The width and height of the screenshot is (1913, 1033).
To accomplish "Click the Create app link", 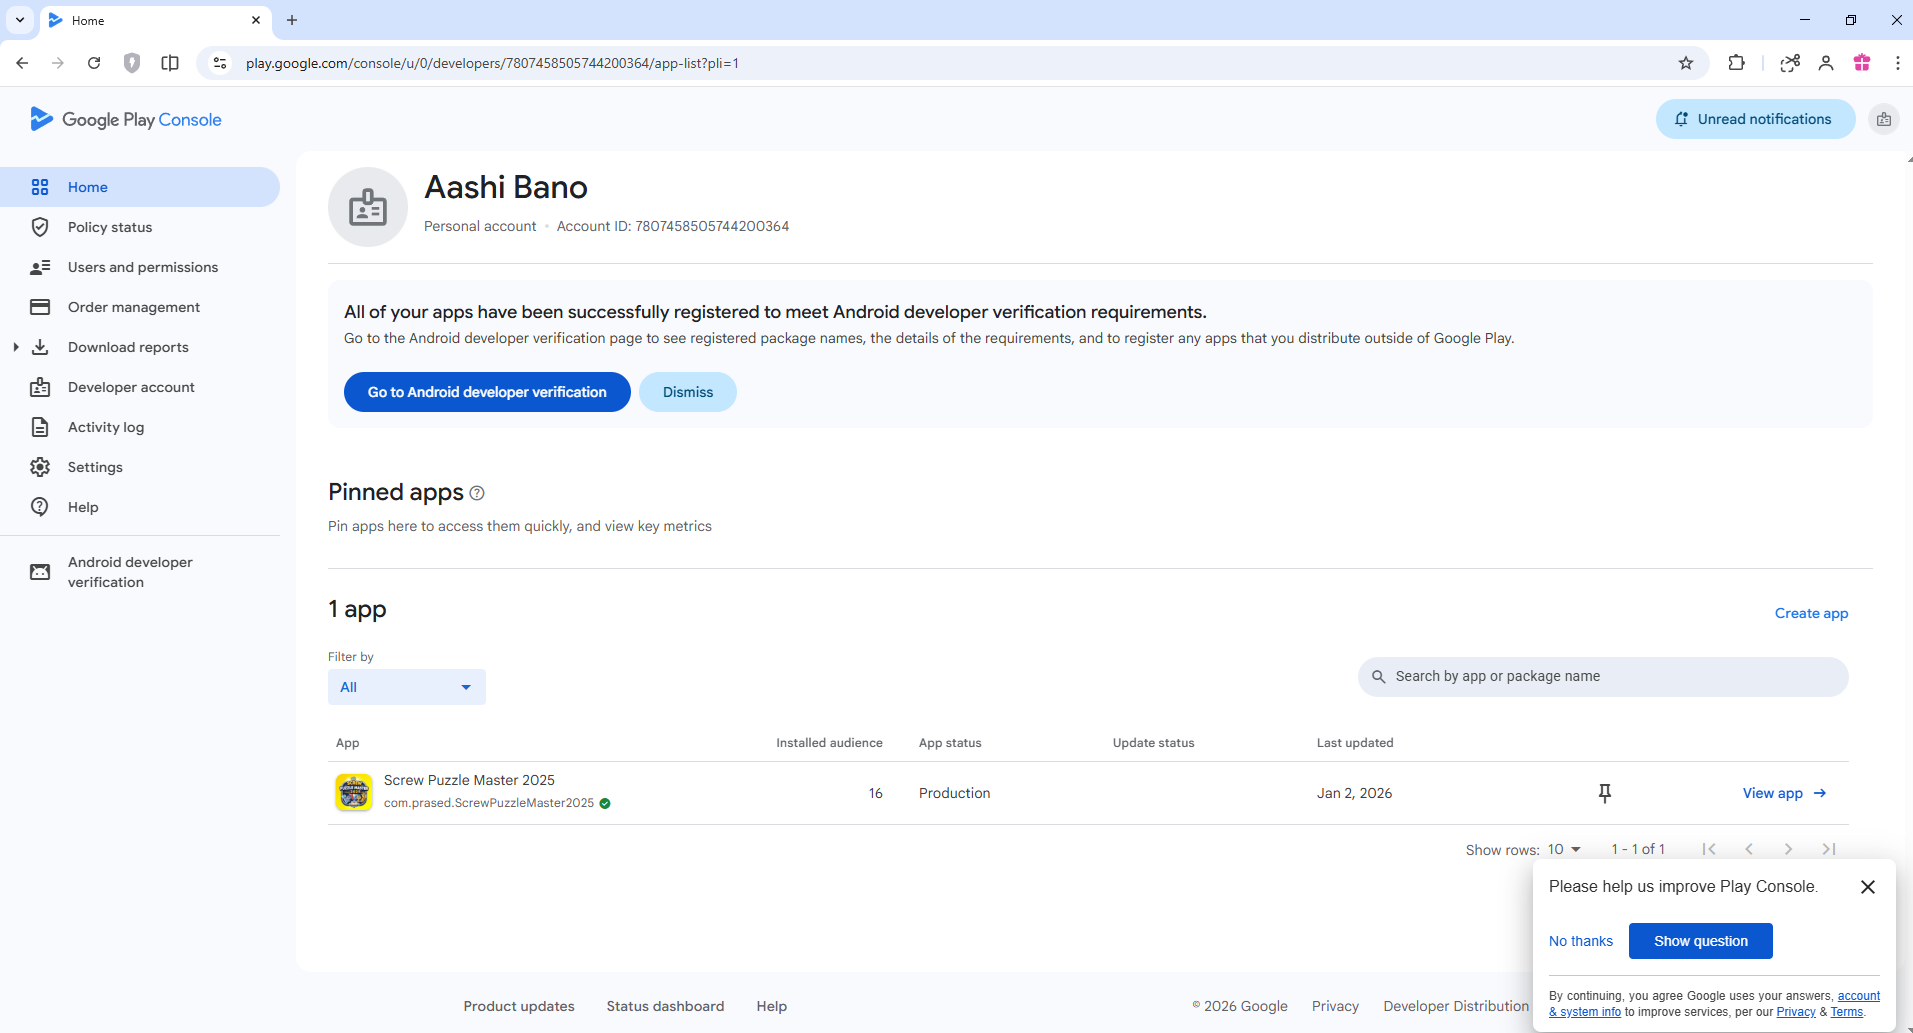I will point(1811,613).
